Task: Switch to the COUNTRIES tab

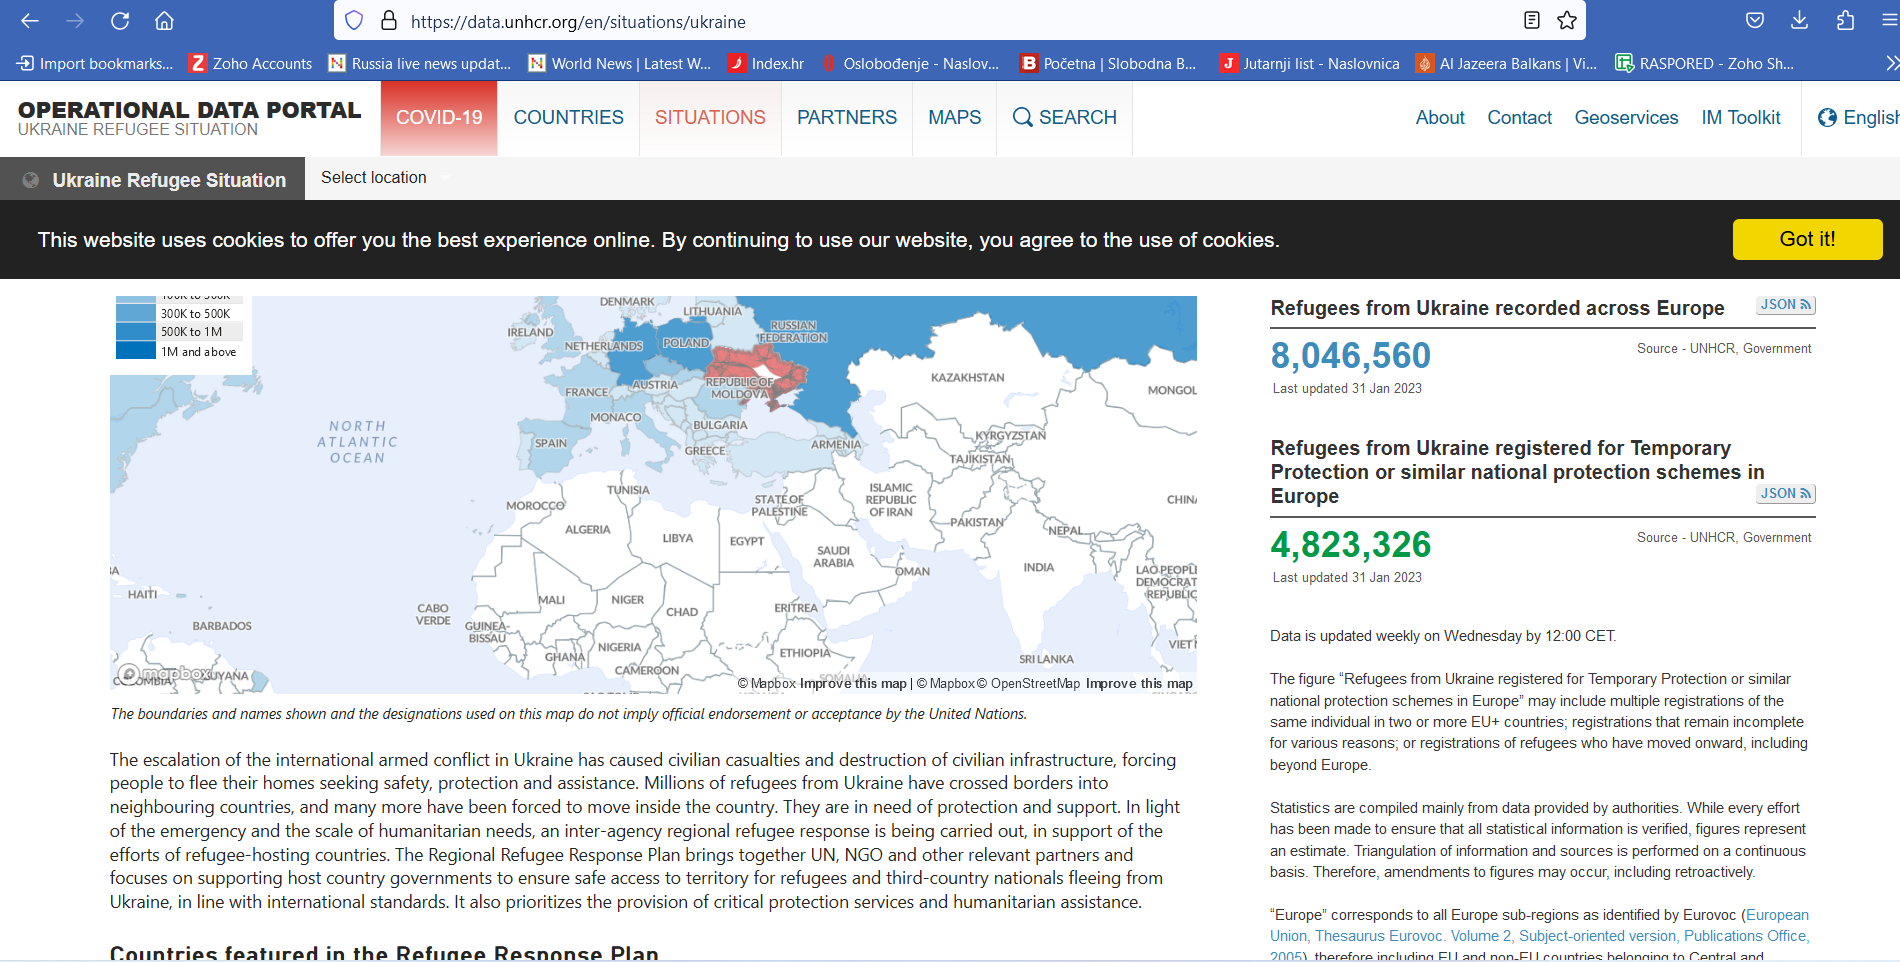Action: pos(568,118)
